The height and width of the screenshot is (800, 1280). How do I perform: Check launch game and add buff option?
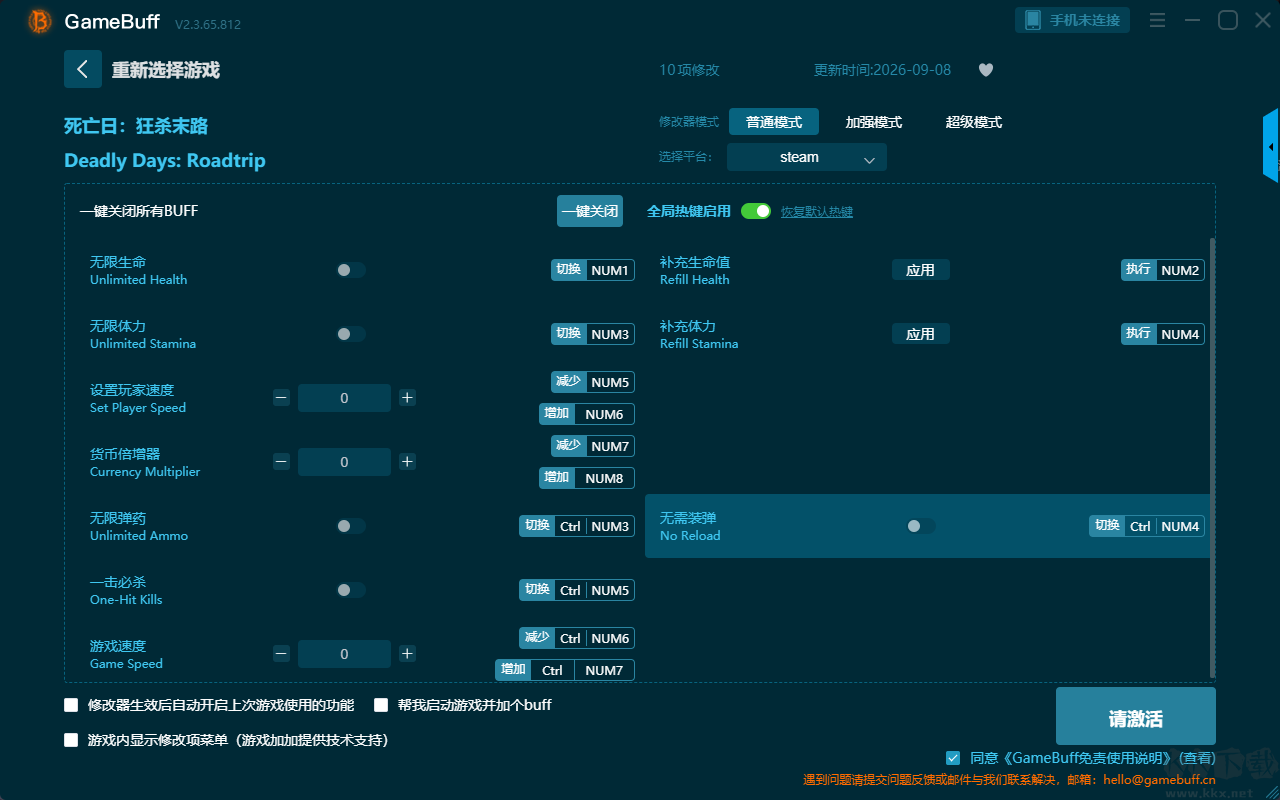pyautogui.click(x=381, y=705)
